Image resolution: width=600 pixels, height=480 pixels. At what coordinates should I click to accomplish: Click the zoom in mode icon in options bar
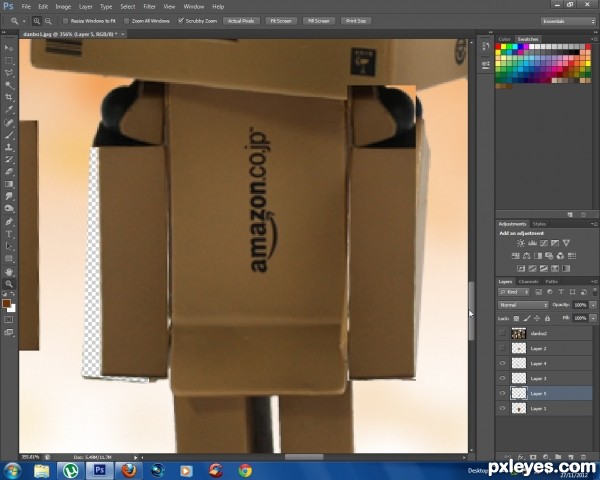point(37,21)
